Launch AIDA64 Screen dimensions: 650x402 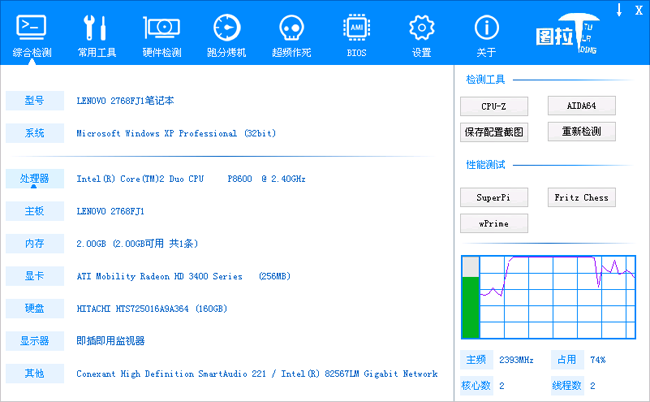click(x=582, y=106)
